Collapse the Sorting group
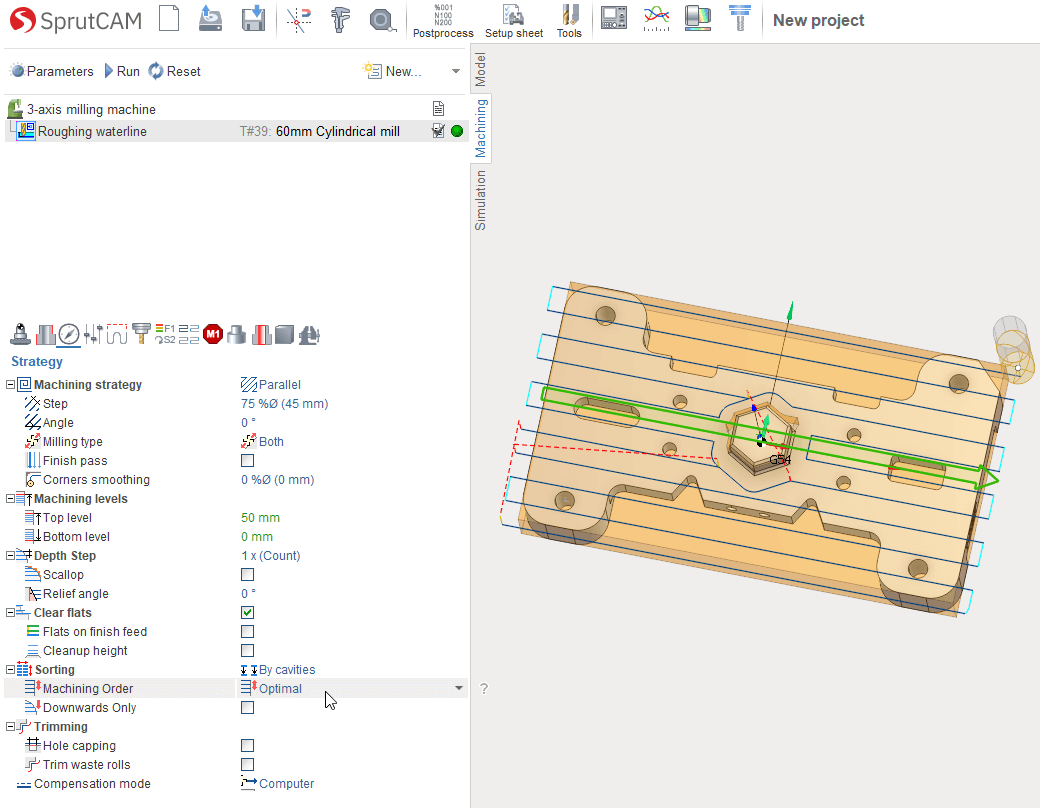This screenshot has height=808, width=1040. click(x=10, y=670)
